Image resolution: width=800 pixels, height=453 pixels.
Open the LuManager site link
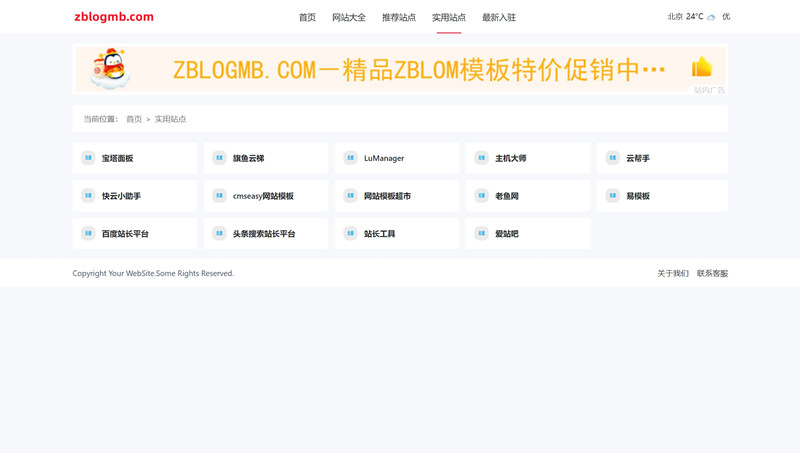384,158
